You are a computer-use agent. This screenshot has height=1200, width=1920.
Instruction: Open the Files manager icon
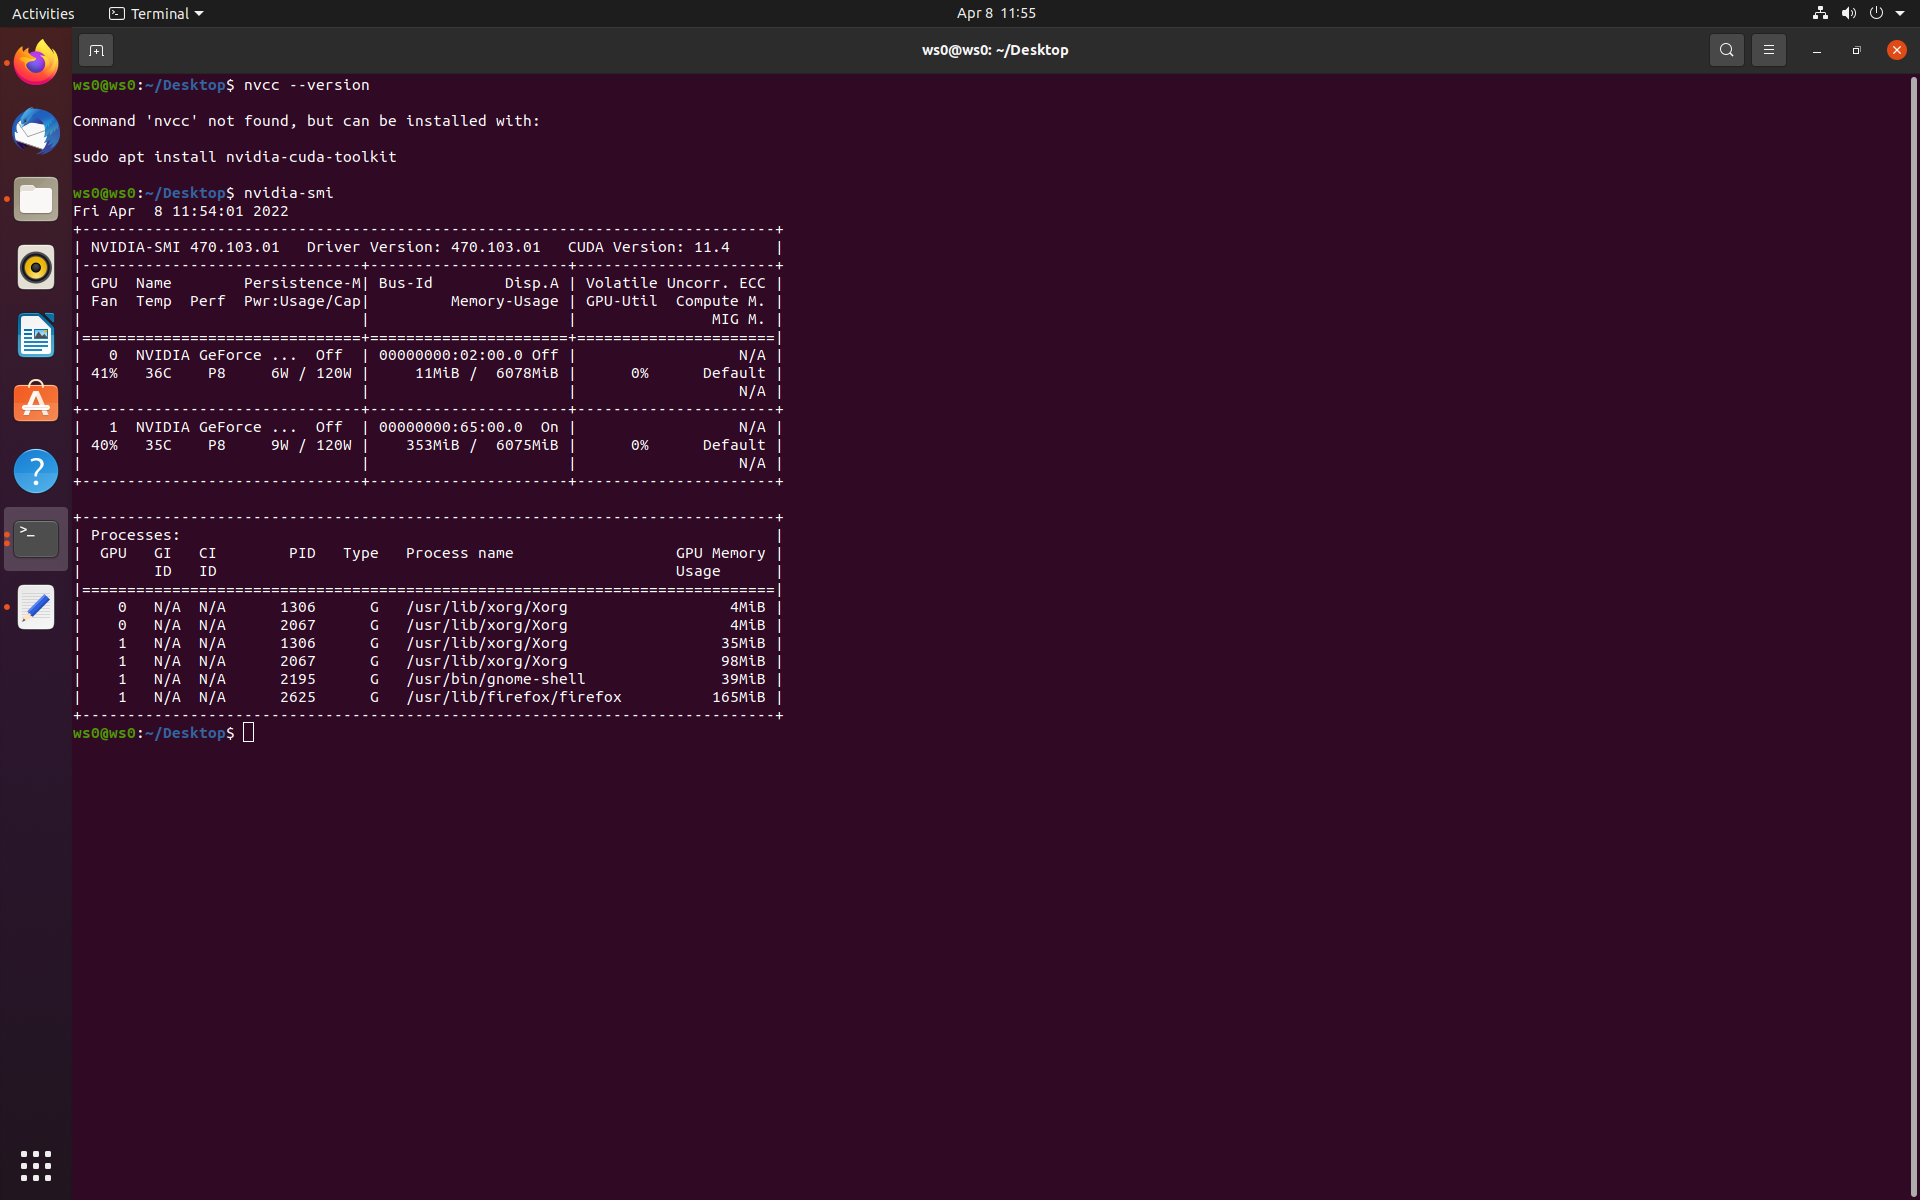[36, 200]
